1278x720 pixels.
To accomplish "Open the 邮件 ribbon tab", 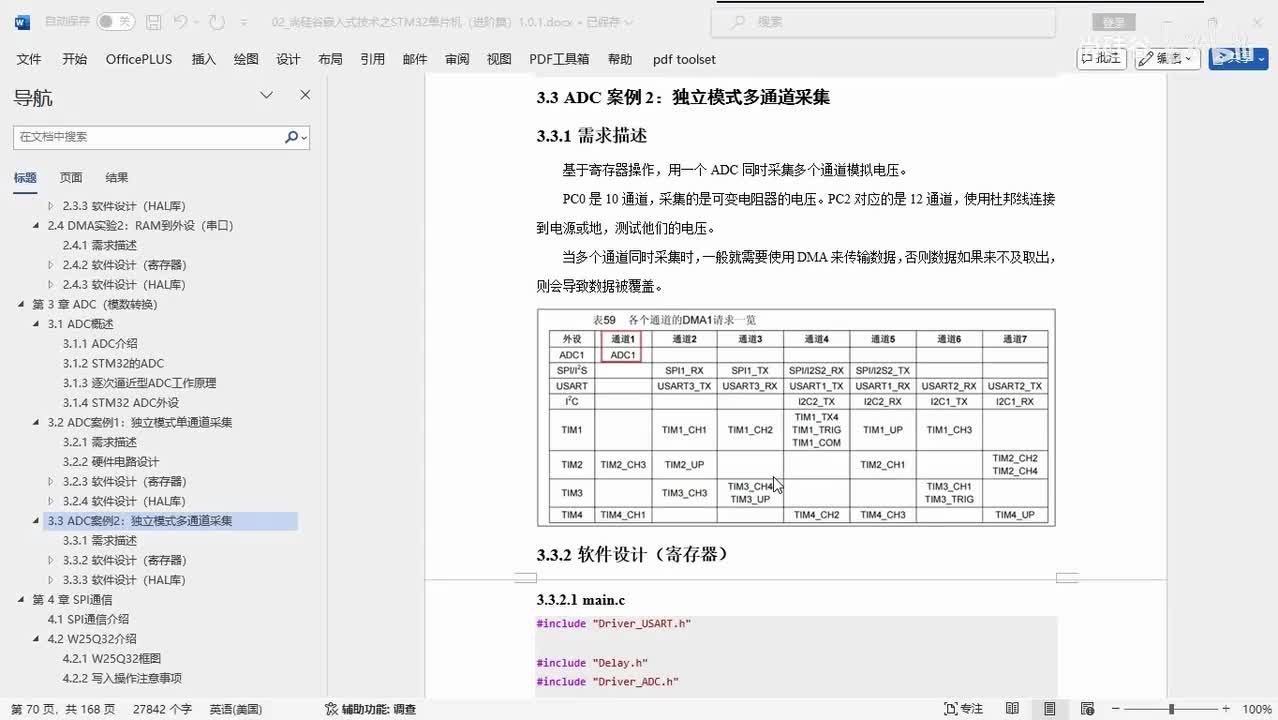I will click(415, 59).
